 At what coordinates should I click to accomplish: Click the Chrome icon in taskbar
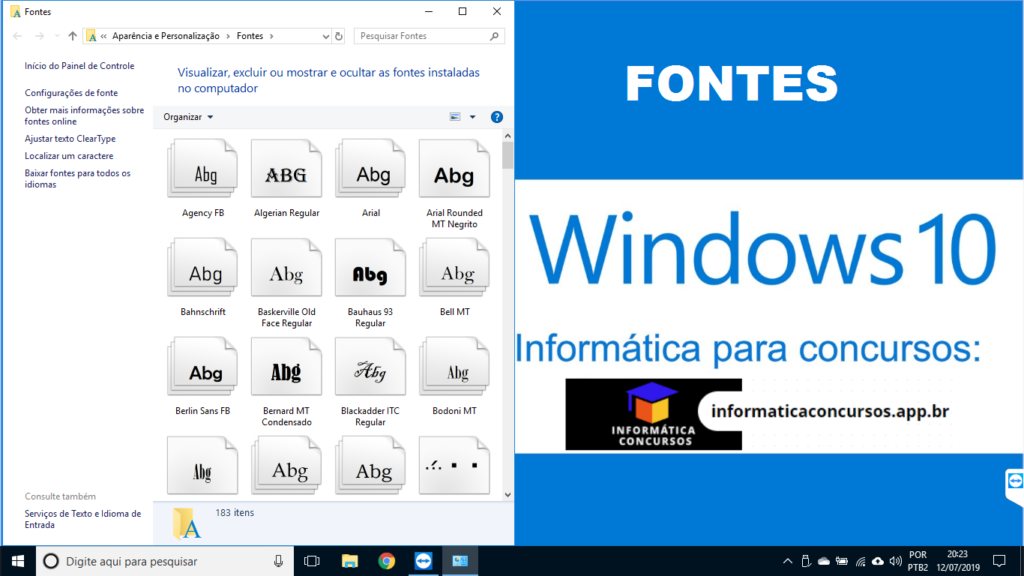click(x=387, y=561)
